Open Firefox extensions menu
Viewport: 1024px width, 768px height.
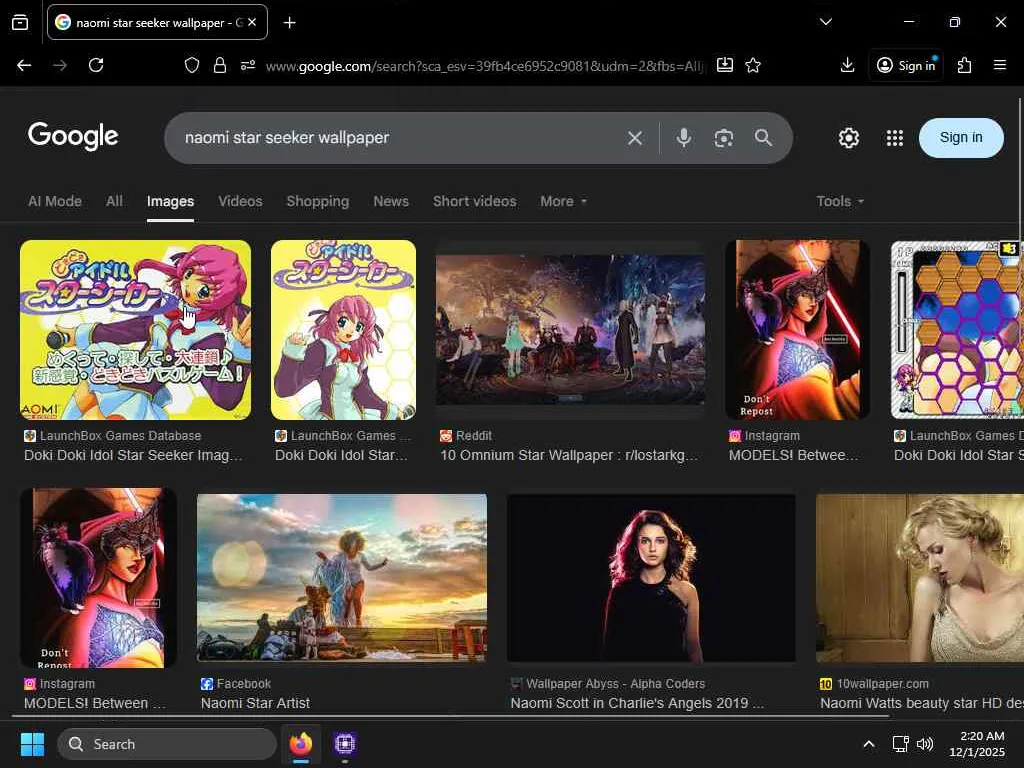(964, 65)
